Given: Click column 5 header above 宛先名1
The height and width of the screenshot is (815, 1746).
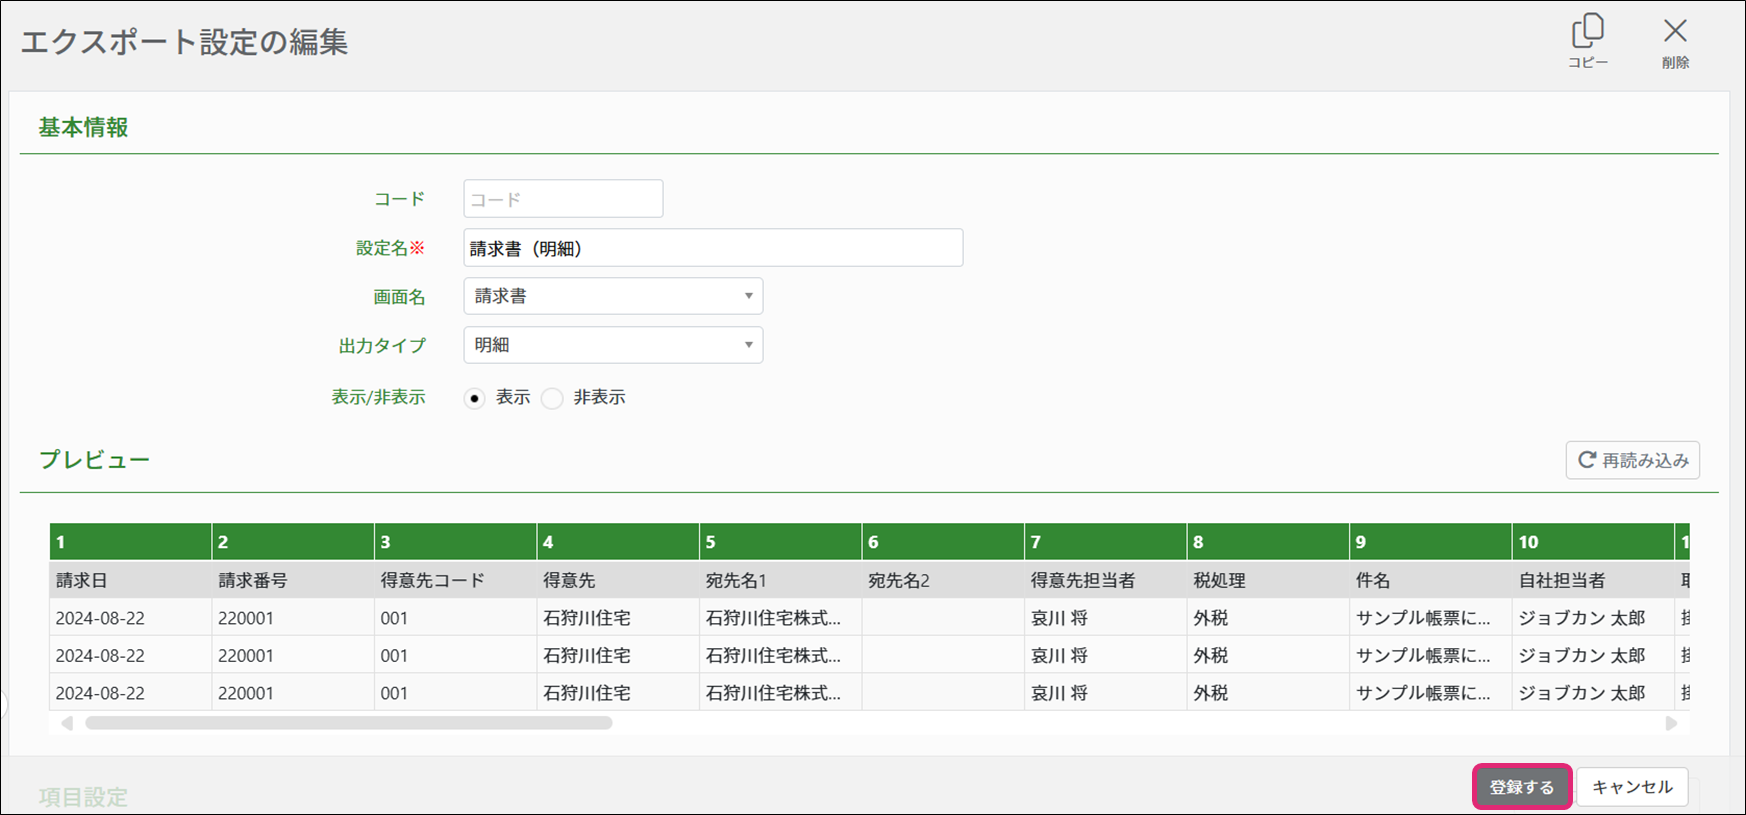Looking at the screenshot, I should 780,542.
